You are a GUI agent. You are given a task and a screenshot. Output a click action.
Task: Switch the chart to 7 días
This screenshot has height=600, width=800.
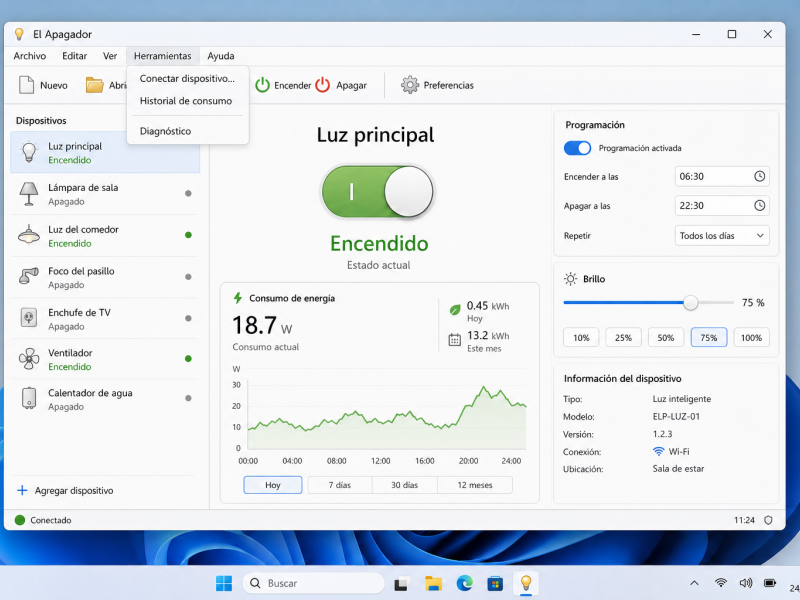(340, 485)
